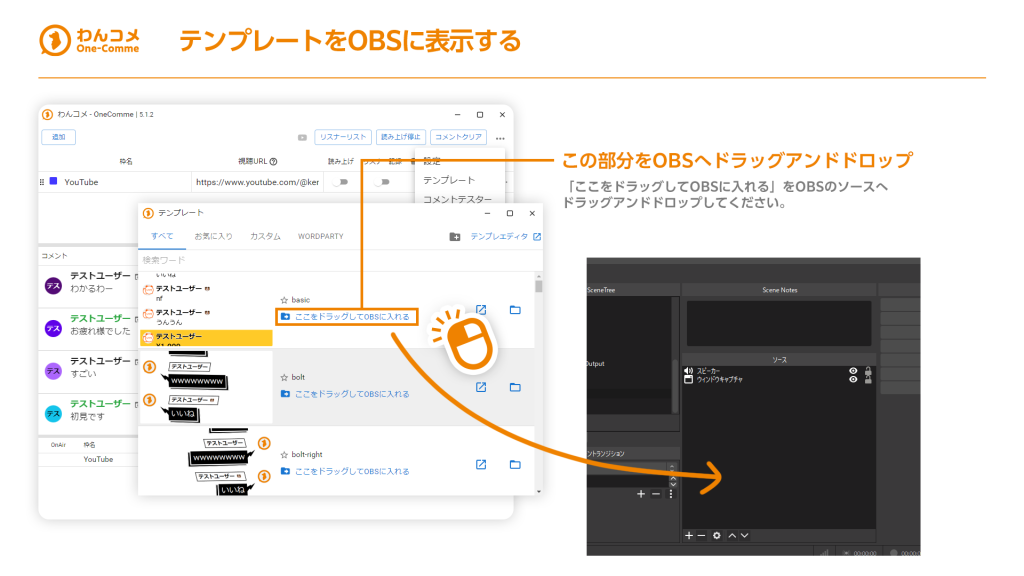Remove source with OBS sources minus button
The image size is (1024, 576).
pyautogui.click(x=701, y=536)
